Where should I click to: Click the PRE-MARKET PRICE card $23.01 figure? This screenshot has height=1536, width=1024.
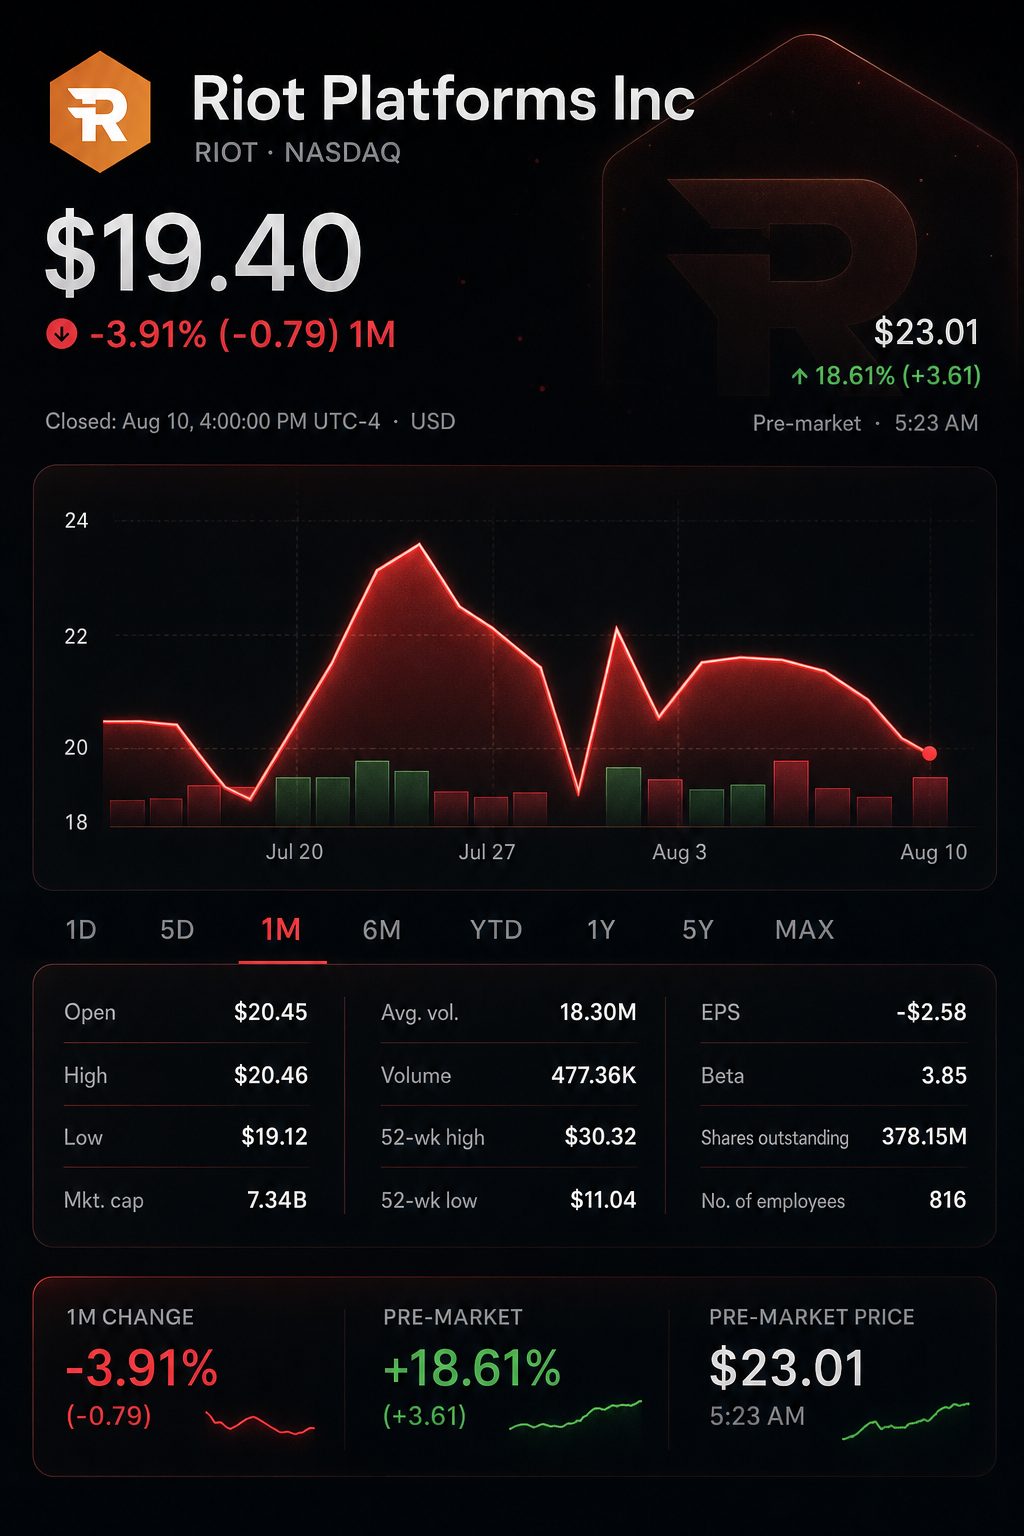[x=787, y=1368]
